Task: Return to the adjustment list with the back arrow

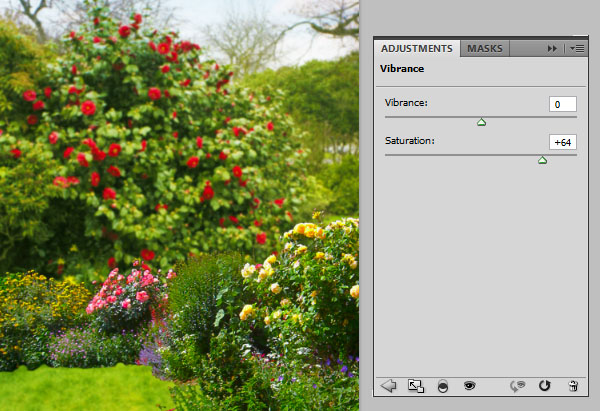Action: (x=389, y=386)
